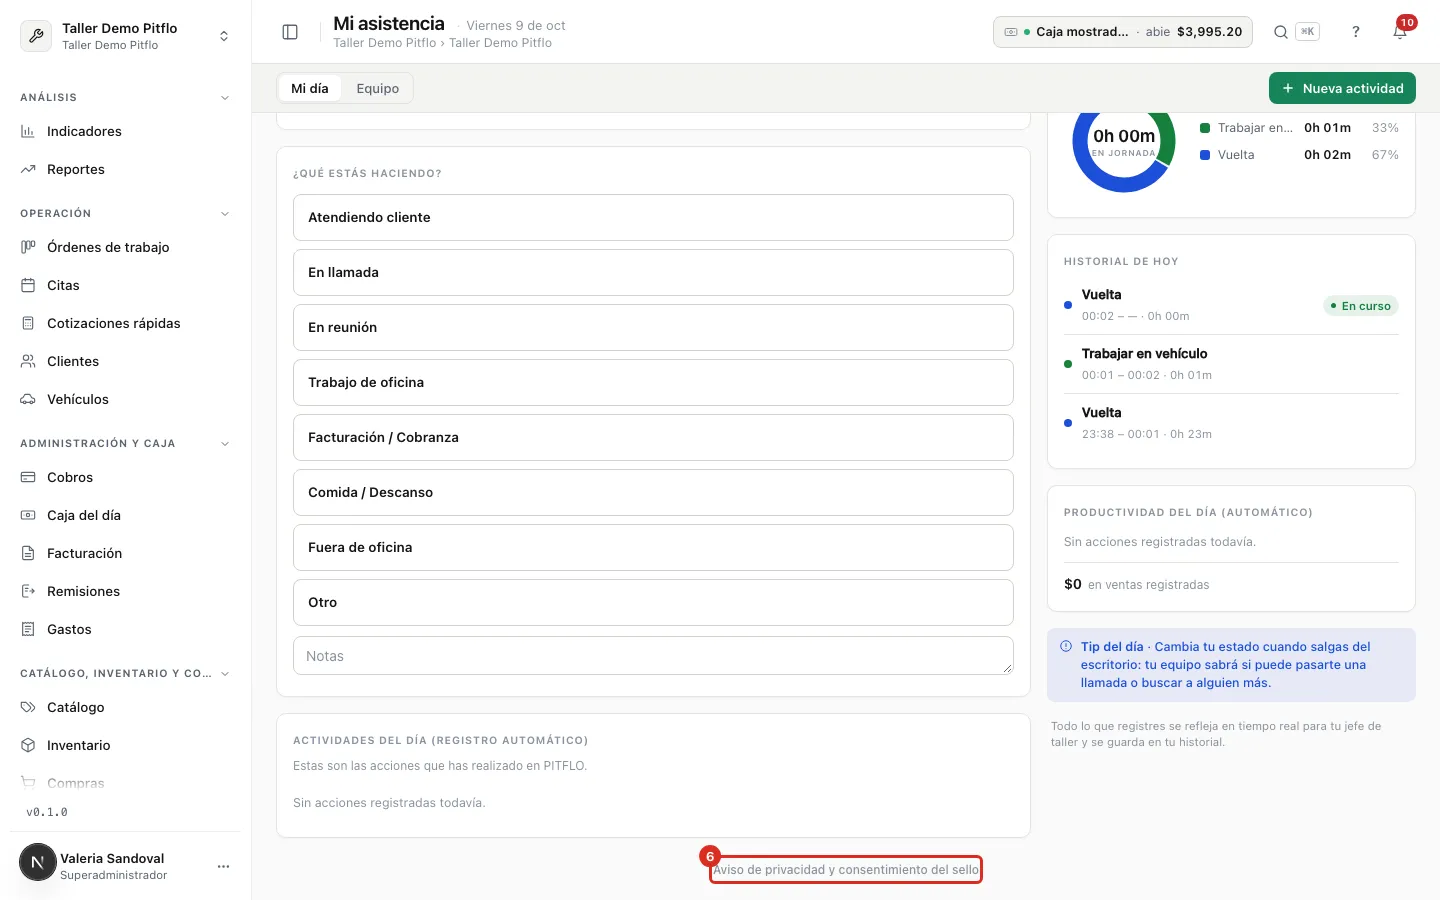Open user menu for Valeria Sandoval
This screenshot has width=1440, height=900.
(x=223, y=866)
